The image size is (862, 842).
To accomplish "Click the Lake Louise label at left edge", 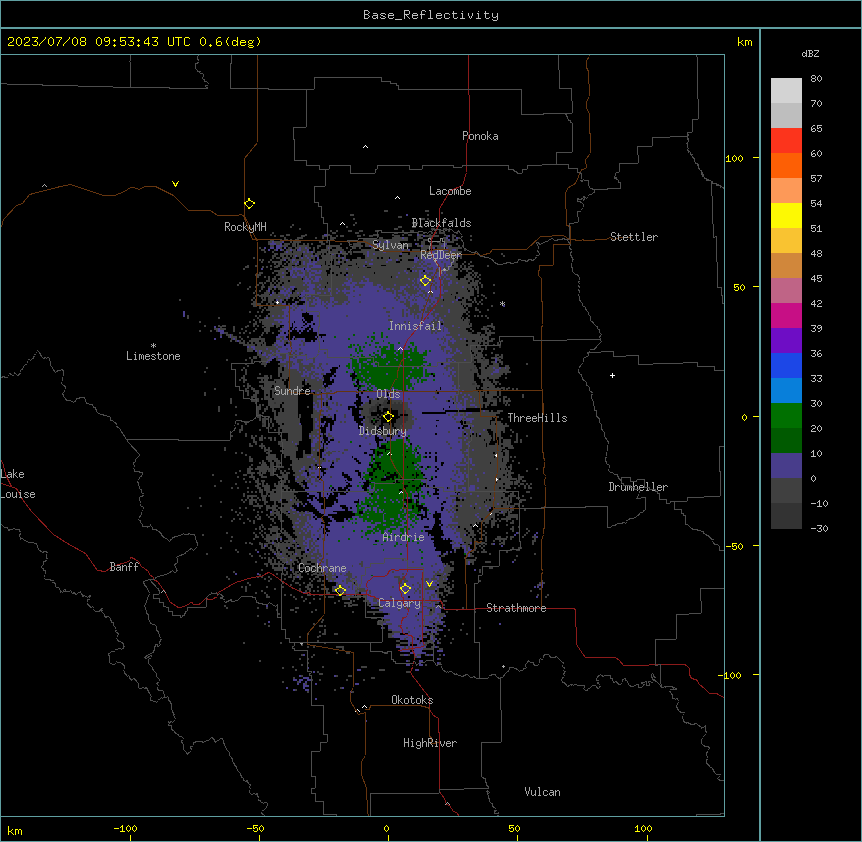I will coord(18,484).
